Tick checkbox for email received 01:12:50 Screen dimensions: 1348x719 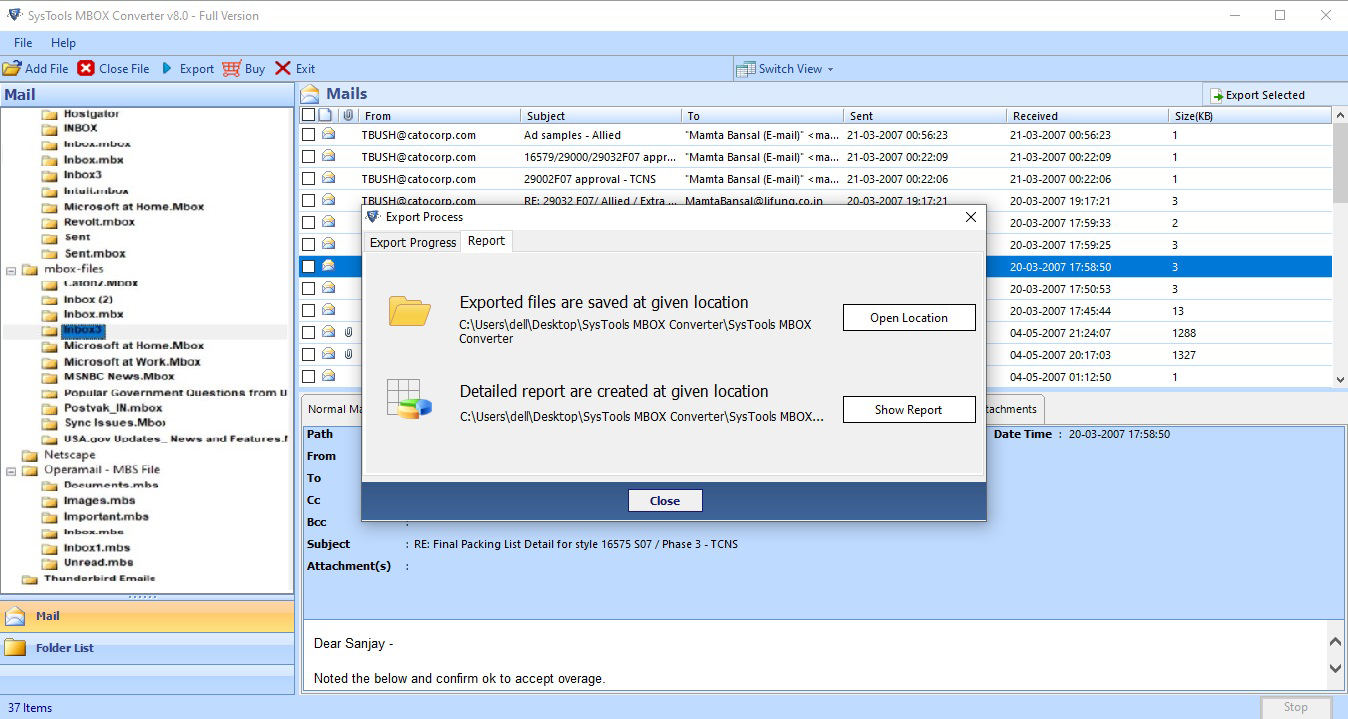click(x=309, y=377)
